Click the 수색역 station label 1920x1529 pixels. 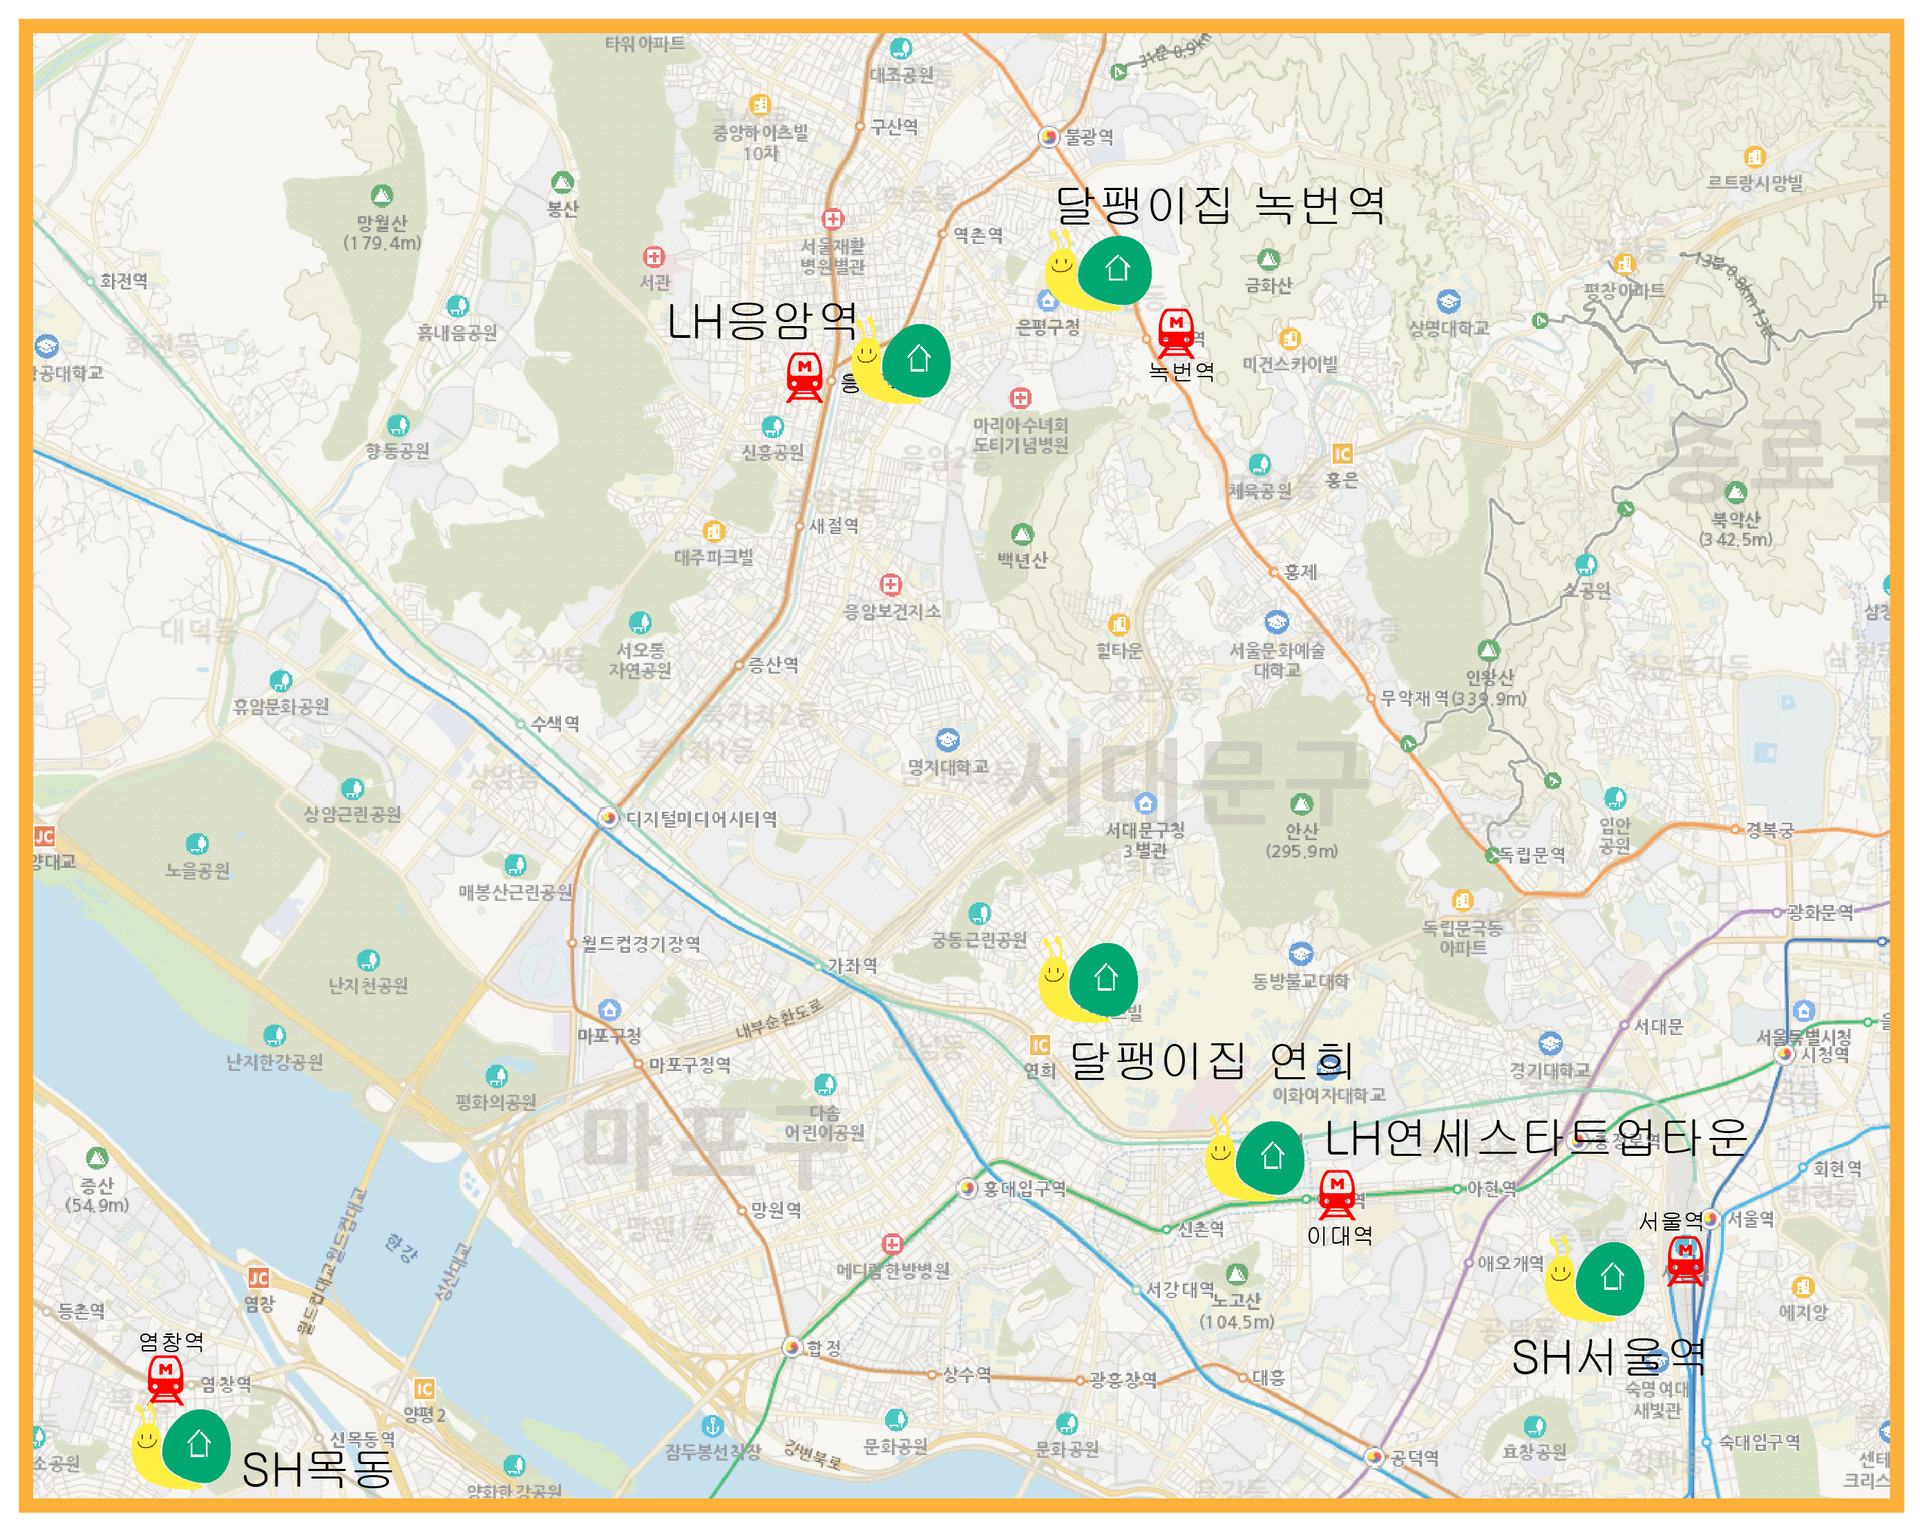point(555,723)
